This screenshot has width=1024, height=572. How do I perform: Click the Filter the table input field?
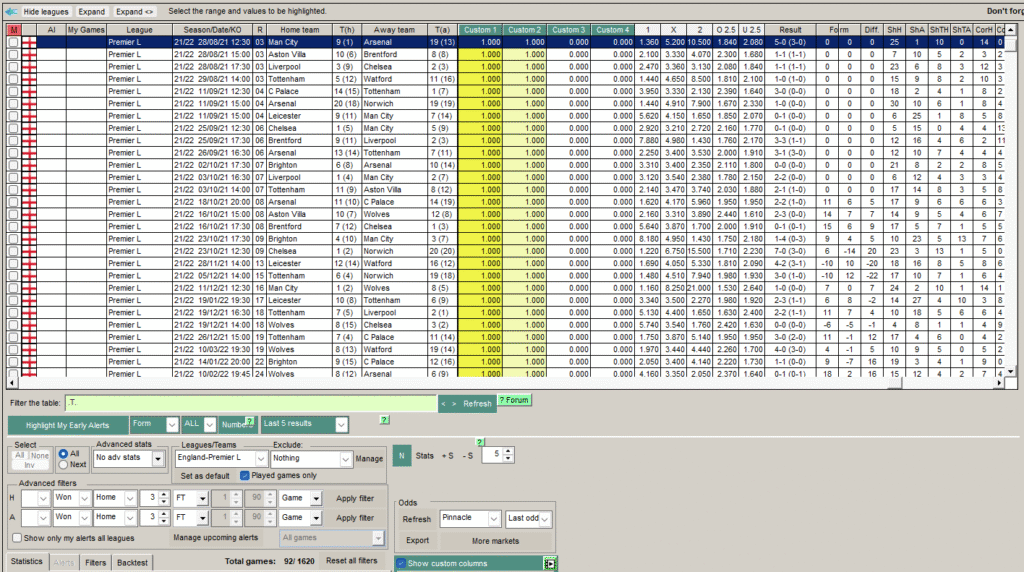click(250, 402)
